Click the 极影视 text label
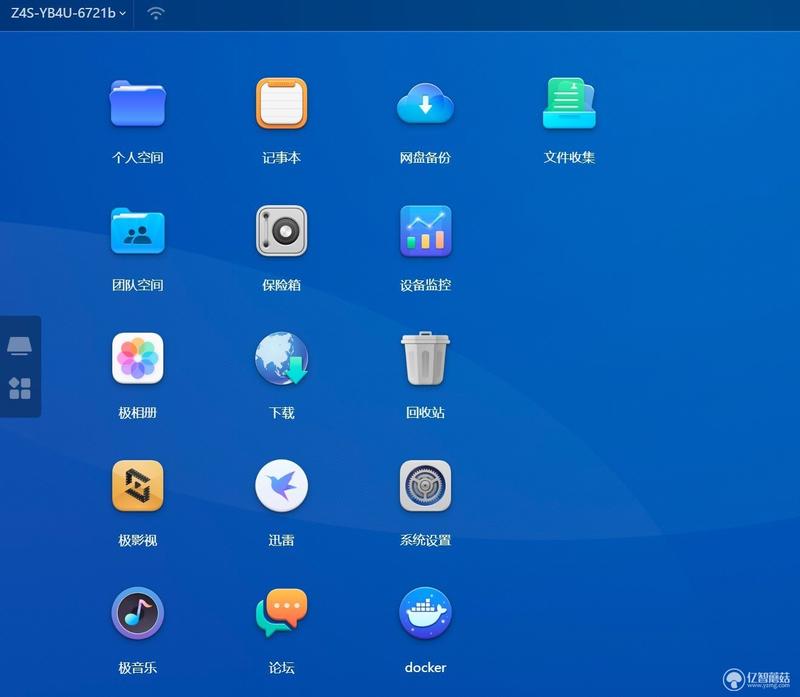 coord(138,540)
